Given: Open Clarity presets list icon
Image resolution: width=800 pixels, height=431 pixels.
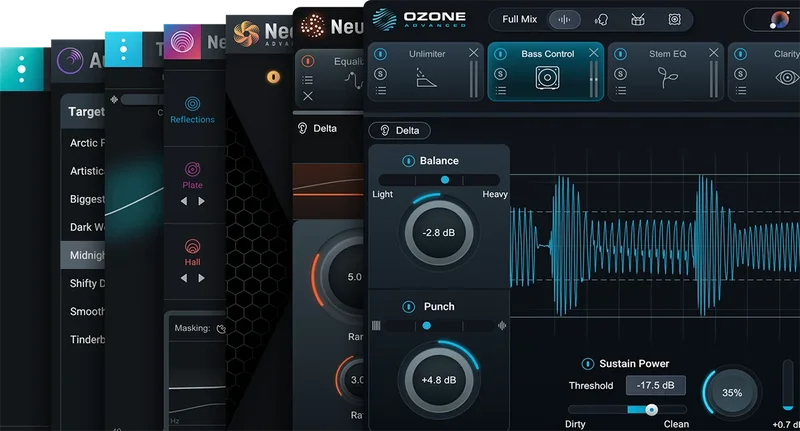Looking at the screenshot, I should click(x=741, y=91).
